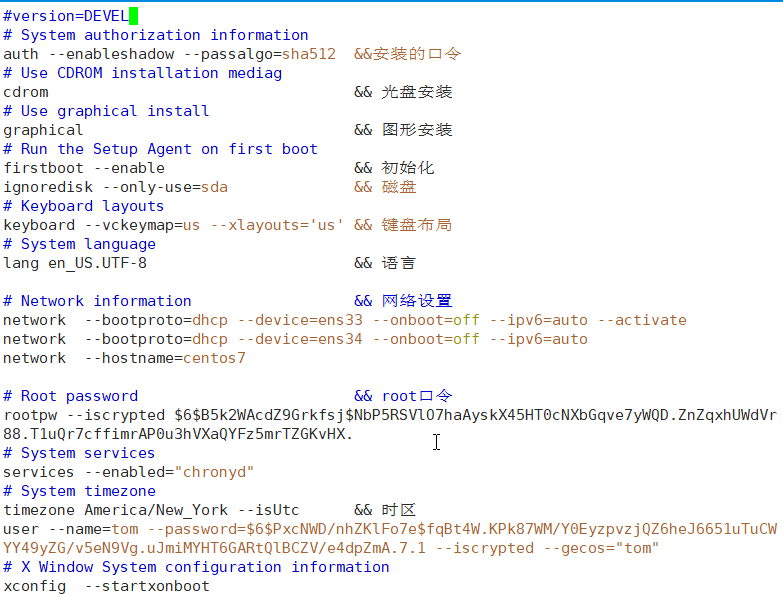Click the '# System language' comment
Viewport: 783px width, 597px height.
(x=79, y=244)
